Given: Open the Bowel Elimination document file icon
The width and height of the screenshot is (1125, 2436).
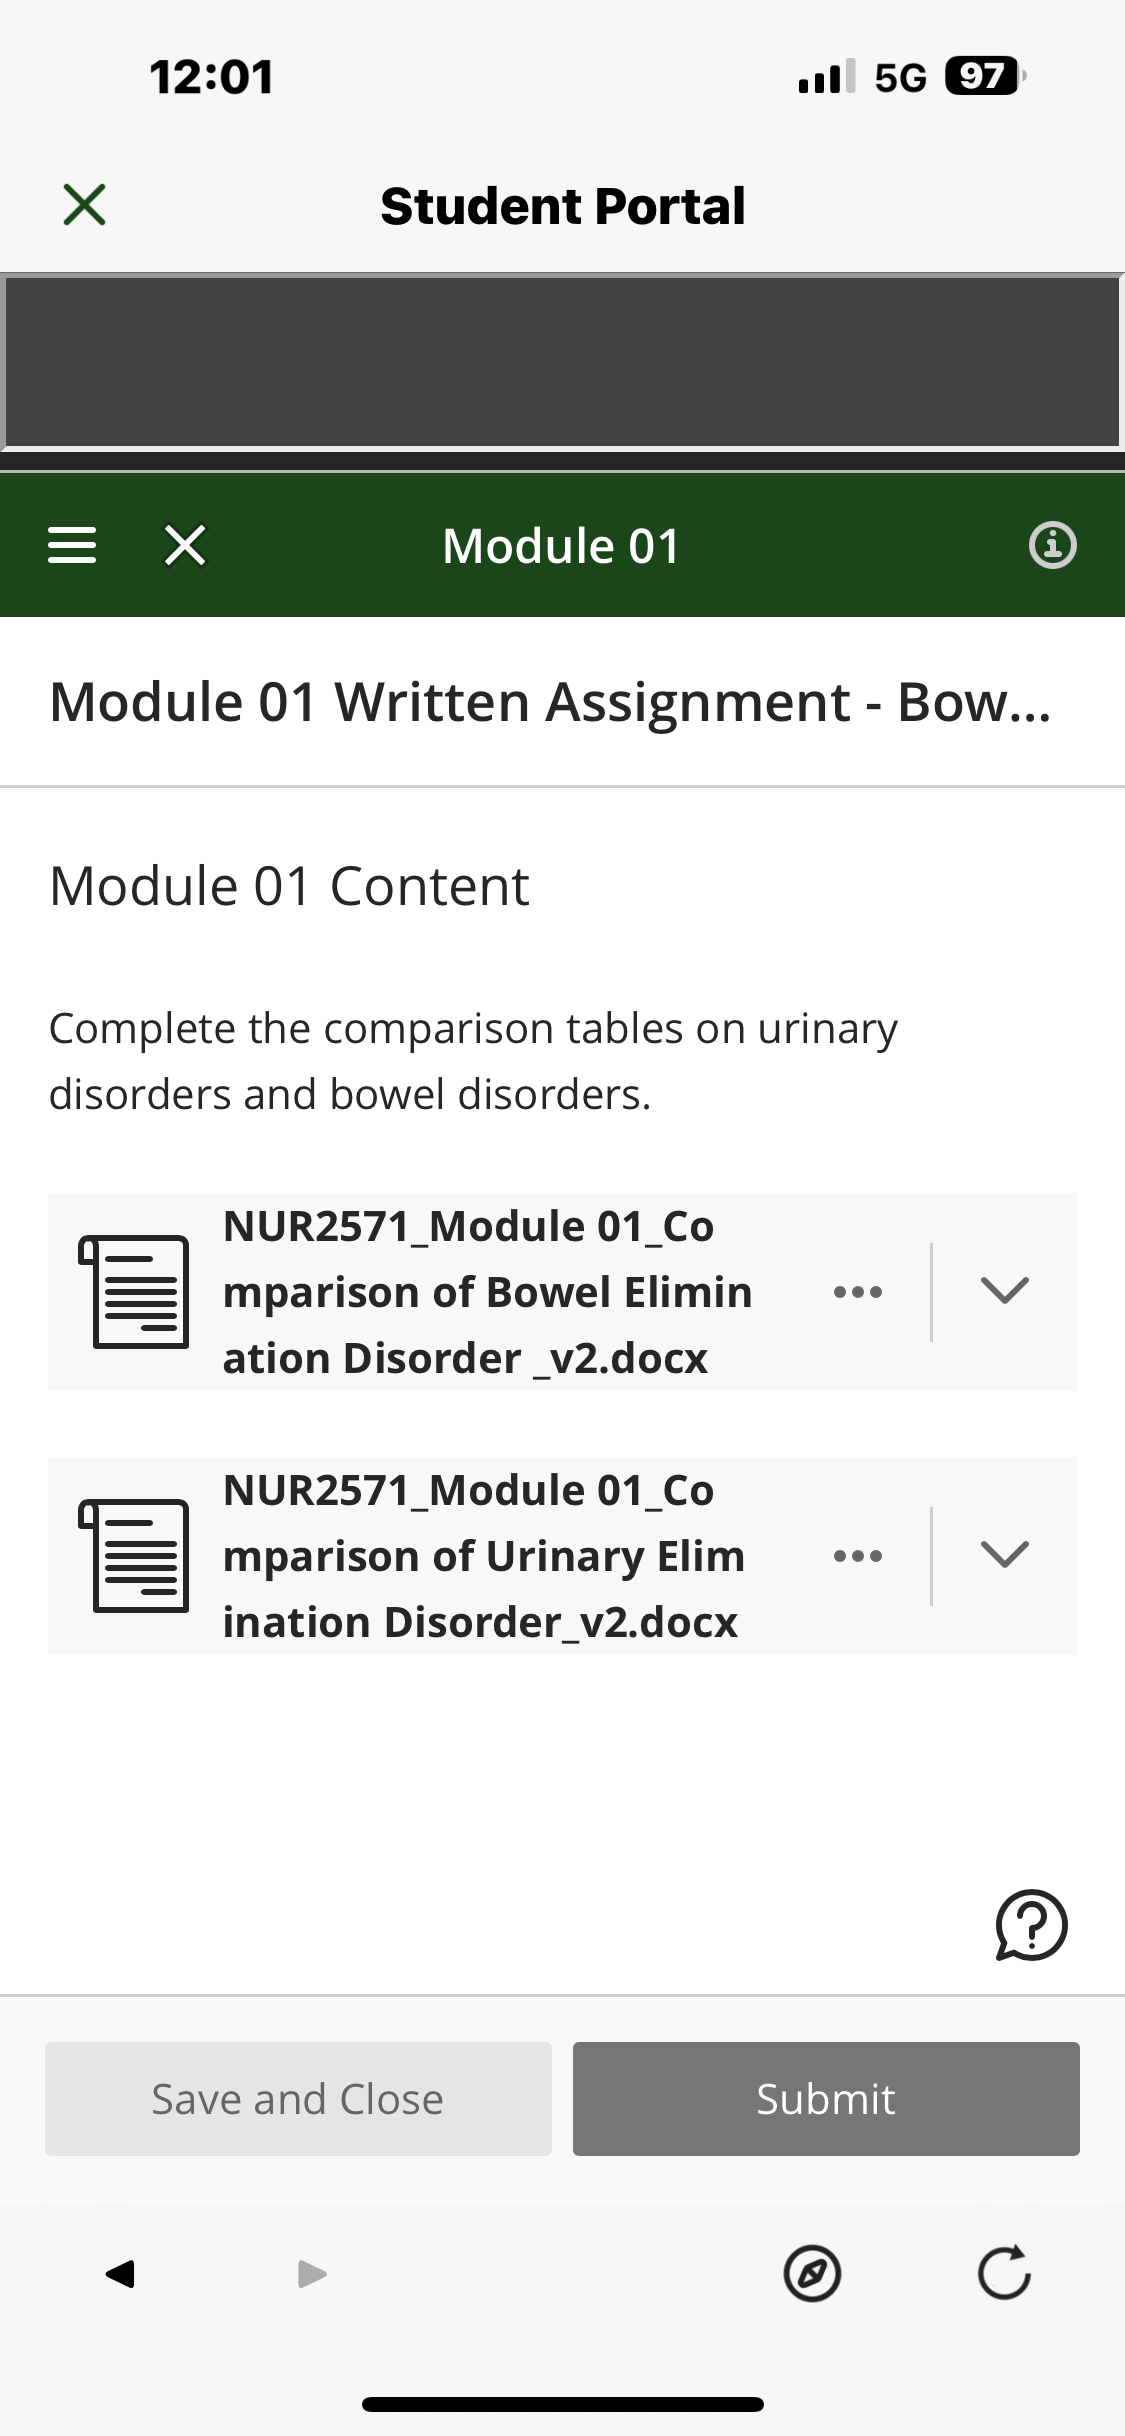Looking at the screenshot, I should tap(135, 1292).
